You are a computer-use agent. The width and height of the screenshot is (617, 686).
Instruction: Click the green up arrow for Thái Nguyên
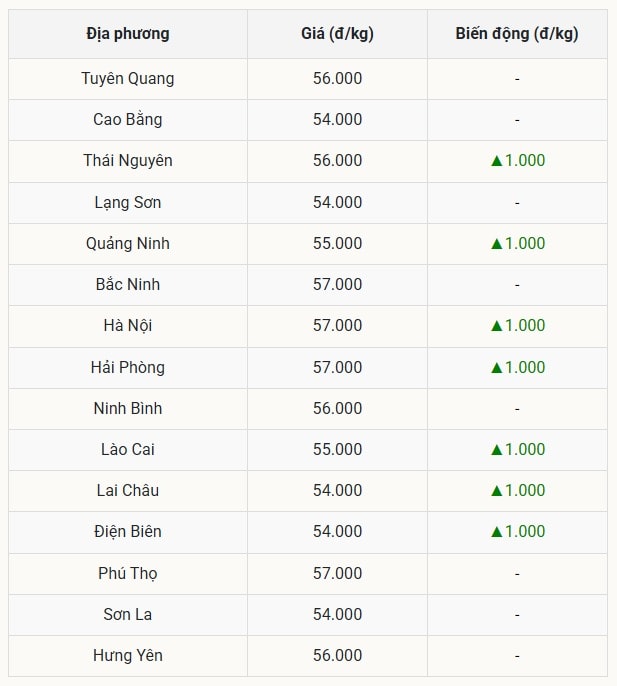(x=495, y=161)
